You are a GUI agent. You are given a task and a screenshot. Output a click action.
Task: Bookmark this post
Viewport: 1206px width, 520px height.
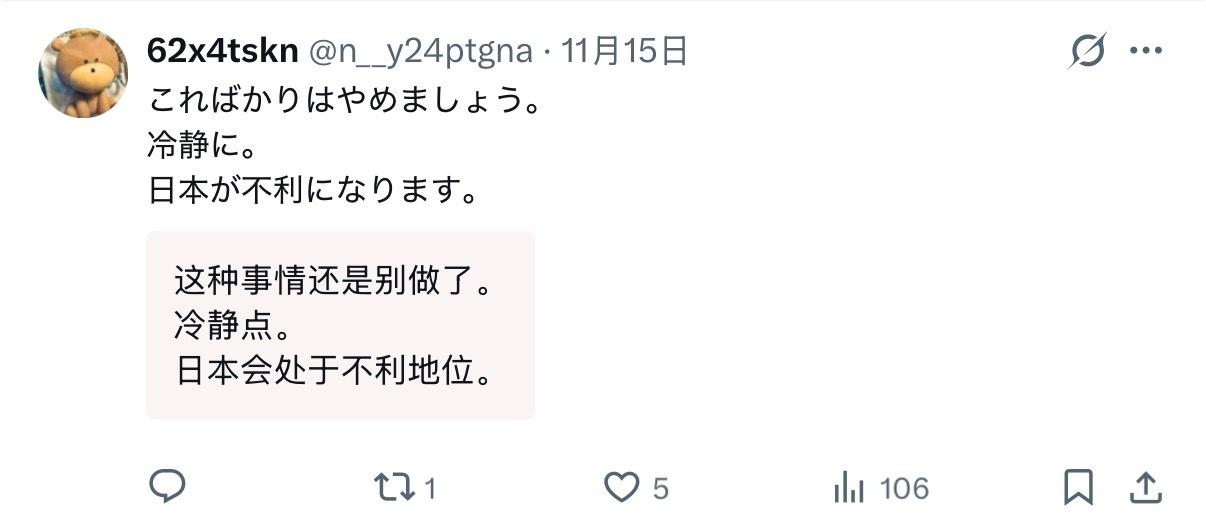1077,488
